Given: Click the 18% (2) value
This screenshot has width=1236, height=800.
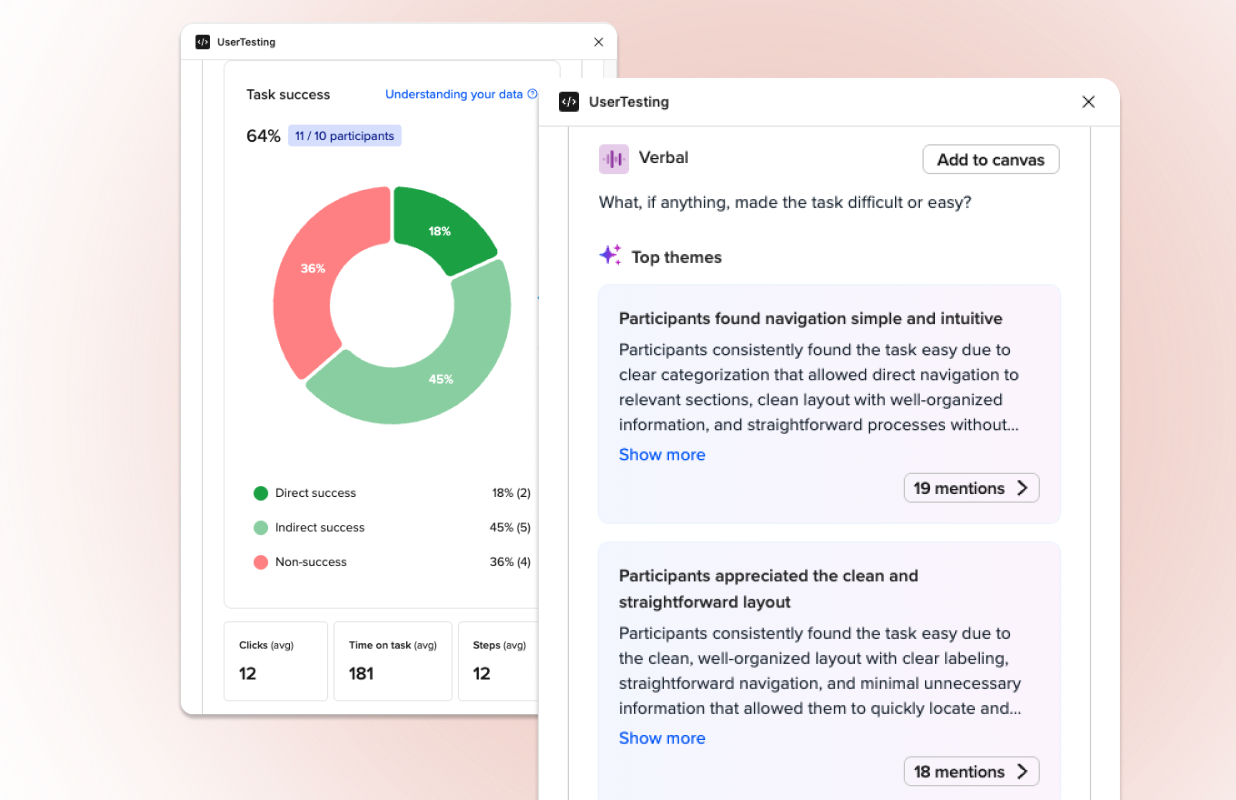Looking at the screenshot, I should 511,493.
